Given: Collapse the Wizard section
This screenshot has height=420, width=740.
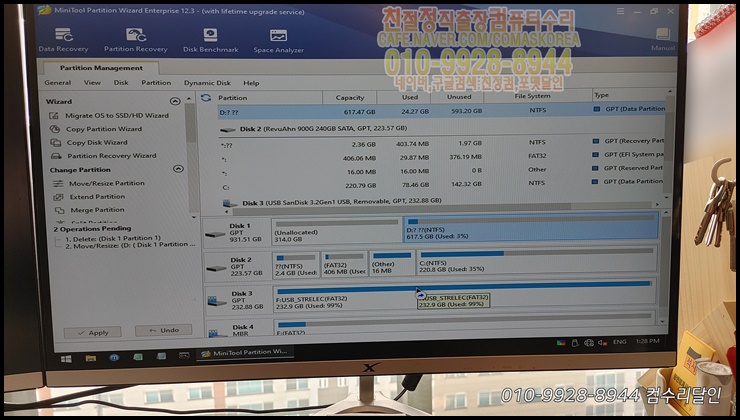Looking at the screenshot, I should coord(175,101).
